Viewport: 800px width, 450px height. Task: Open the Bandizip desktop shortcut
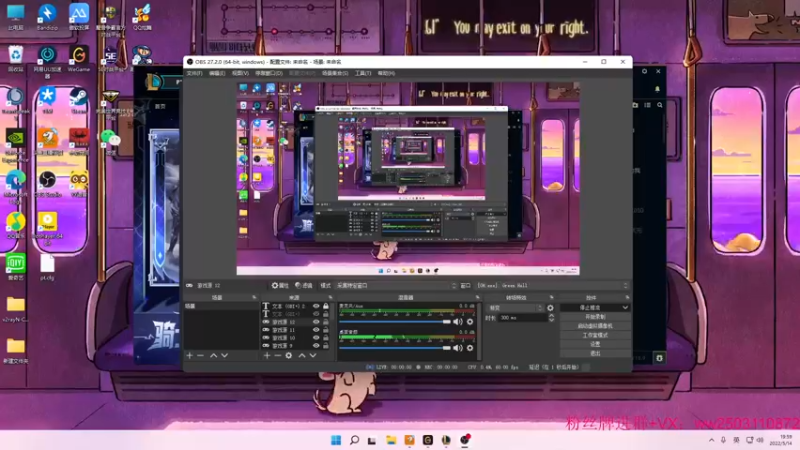(x=47, y=17)
